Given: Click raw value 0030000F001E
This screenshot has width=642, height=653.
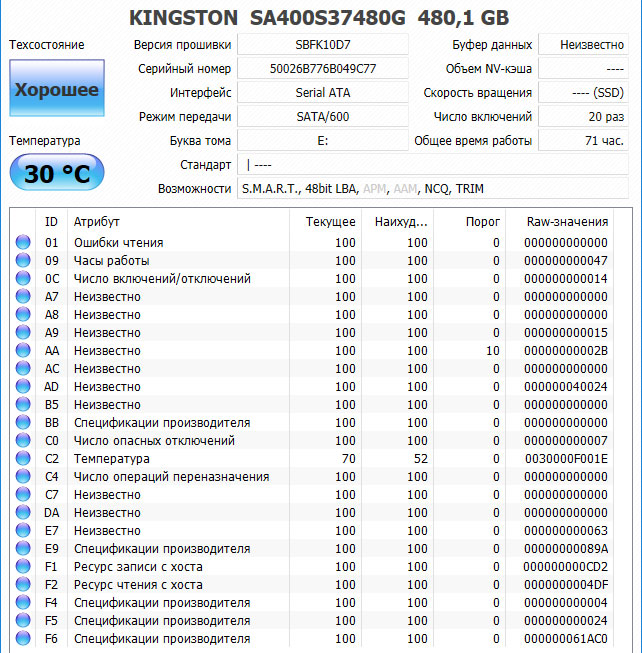Looking at the screenshot, I should 566,459.
